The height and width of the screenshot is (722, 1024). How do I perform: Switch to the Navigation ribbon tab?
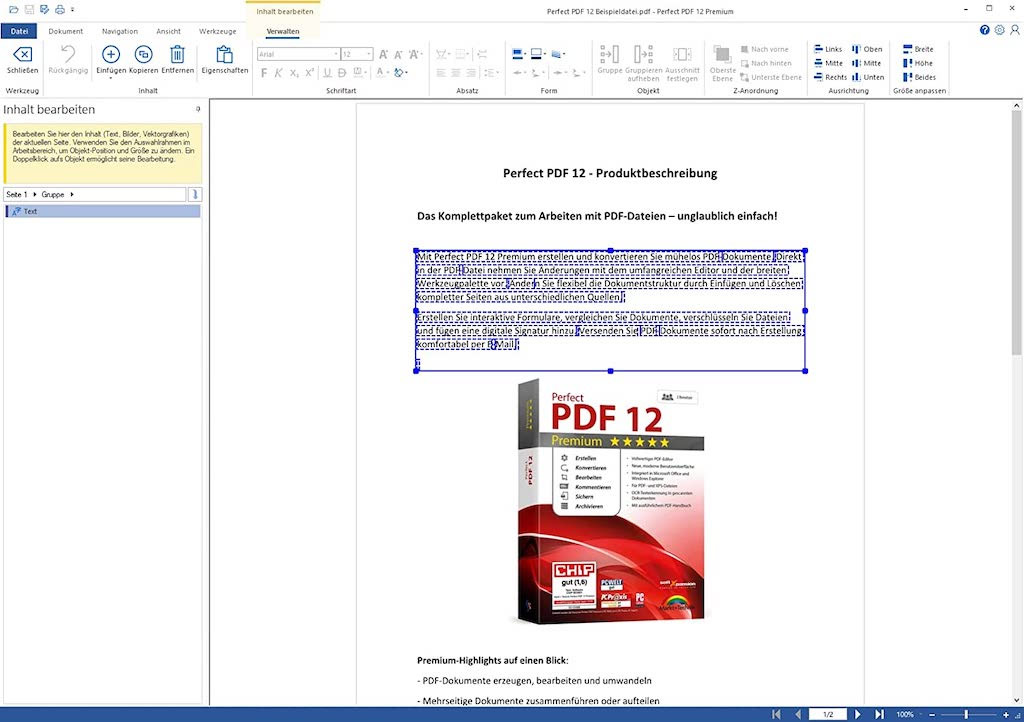pos(119,31)
